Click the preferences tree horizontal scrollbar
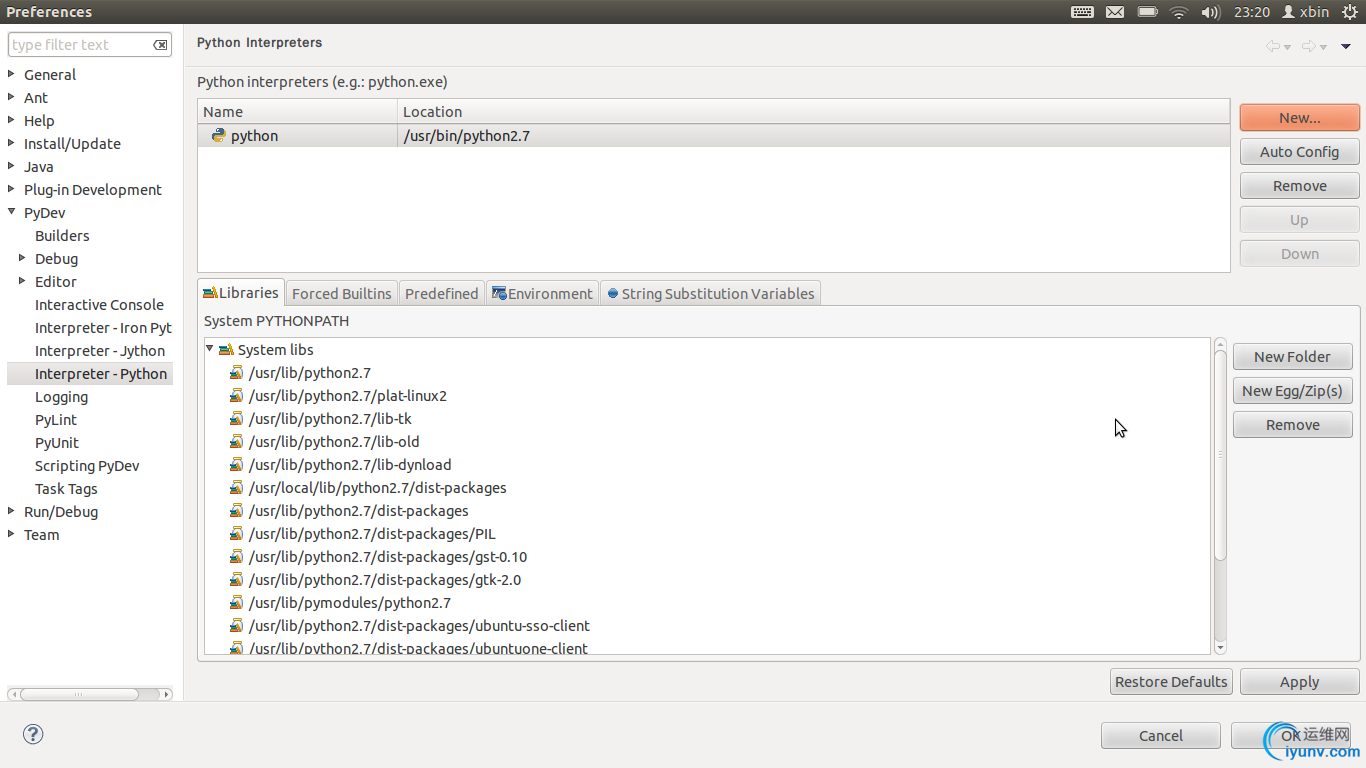Viewport: 1366px width, 768px height. click(90, 694)
